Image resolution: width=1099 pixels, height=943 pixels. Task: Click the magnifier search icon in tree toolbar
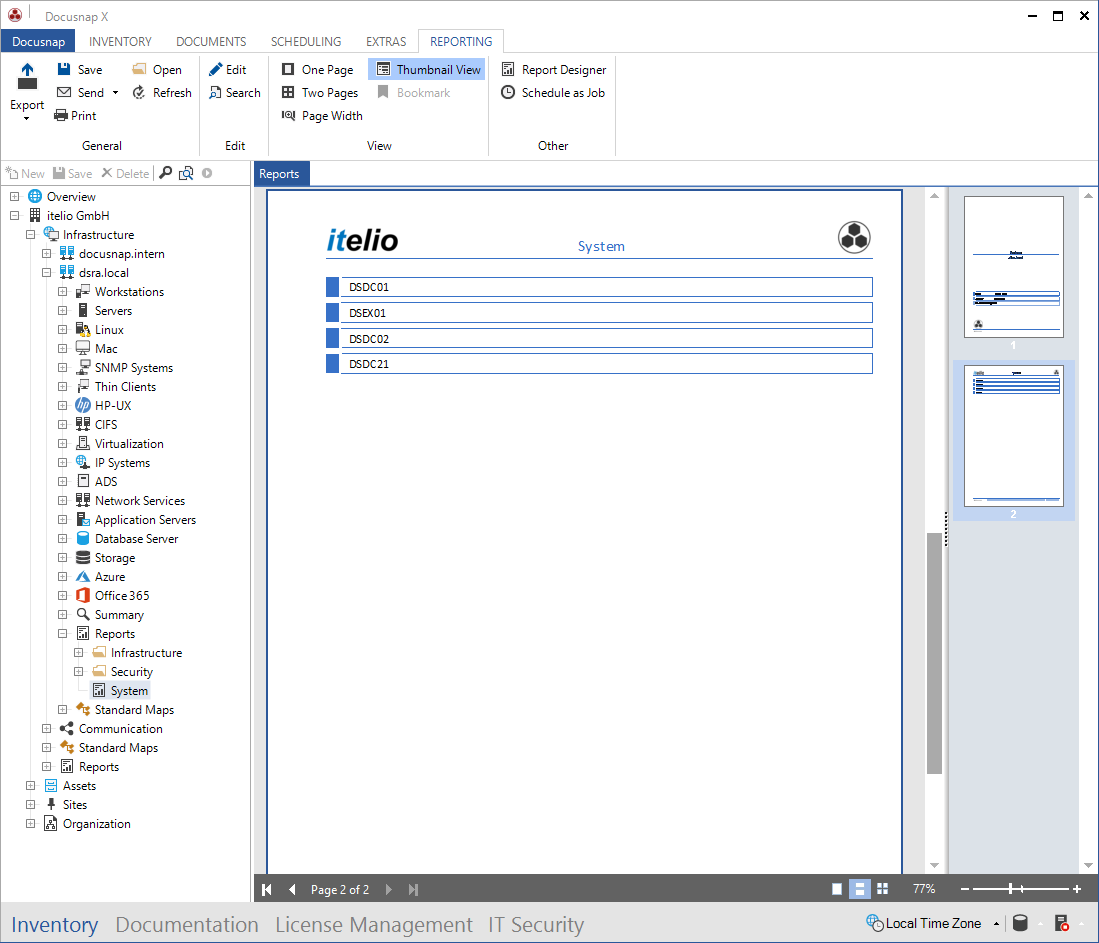(x=166, y=173)
